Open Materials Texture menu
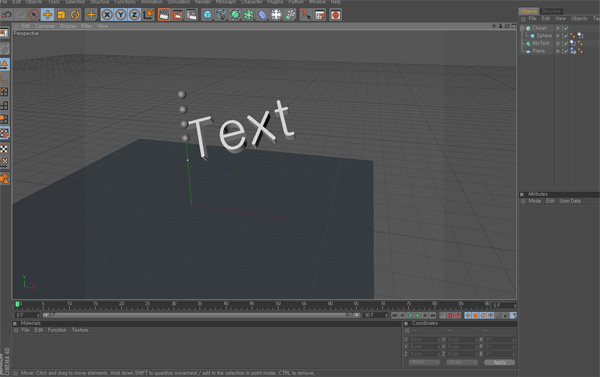This screenshot has width=600, height=377. click(x=80, y=330)
